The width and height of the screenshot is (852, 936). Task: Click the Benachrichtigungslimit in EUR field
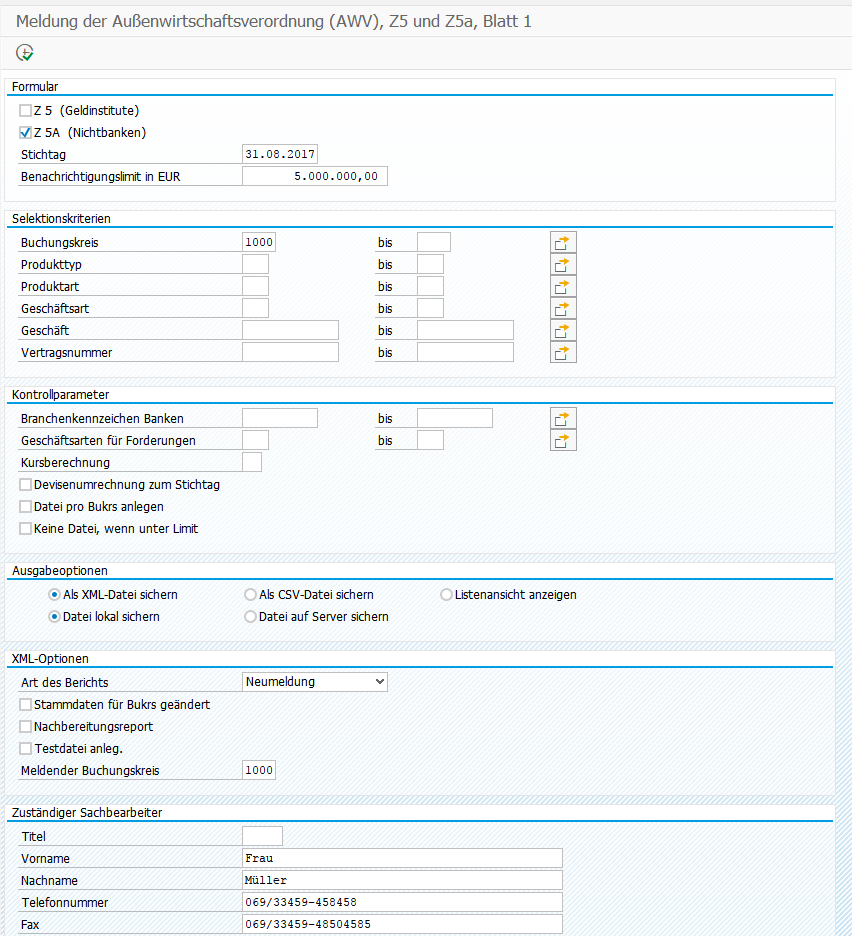click(x=314, y=177)
